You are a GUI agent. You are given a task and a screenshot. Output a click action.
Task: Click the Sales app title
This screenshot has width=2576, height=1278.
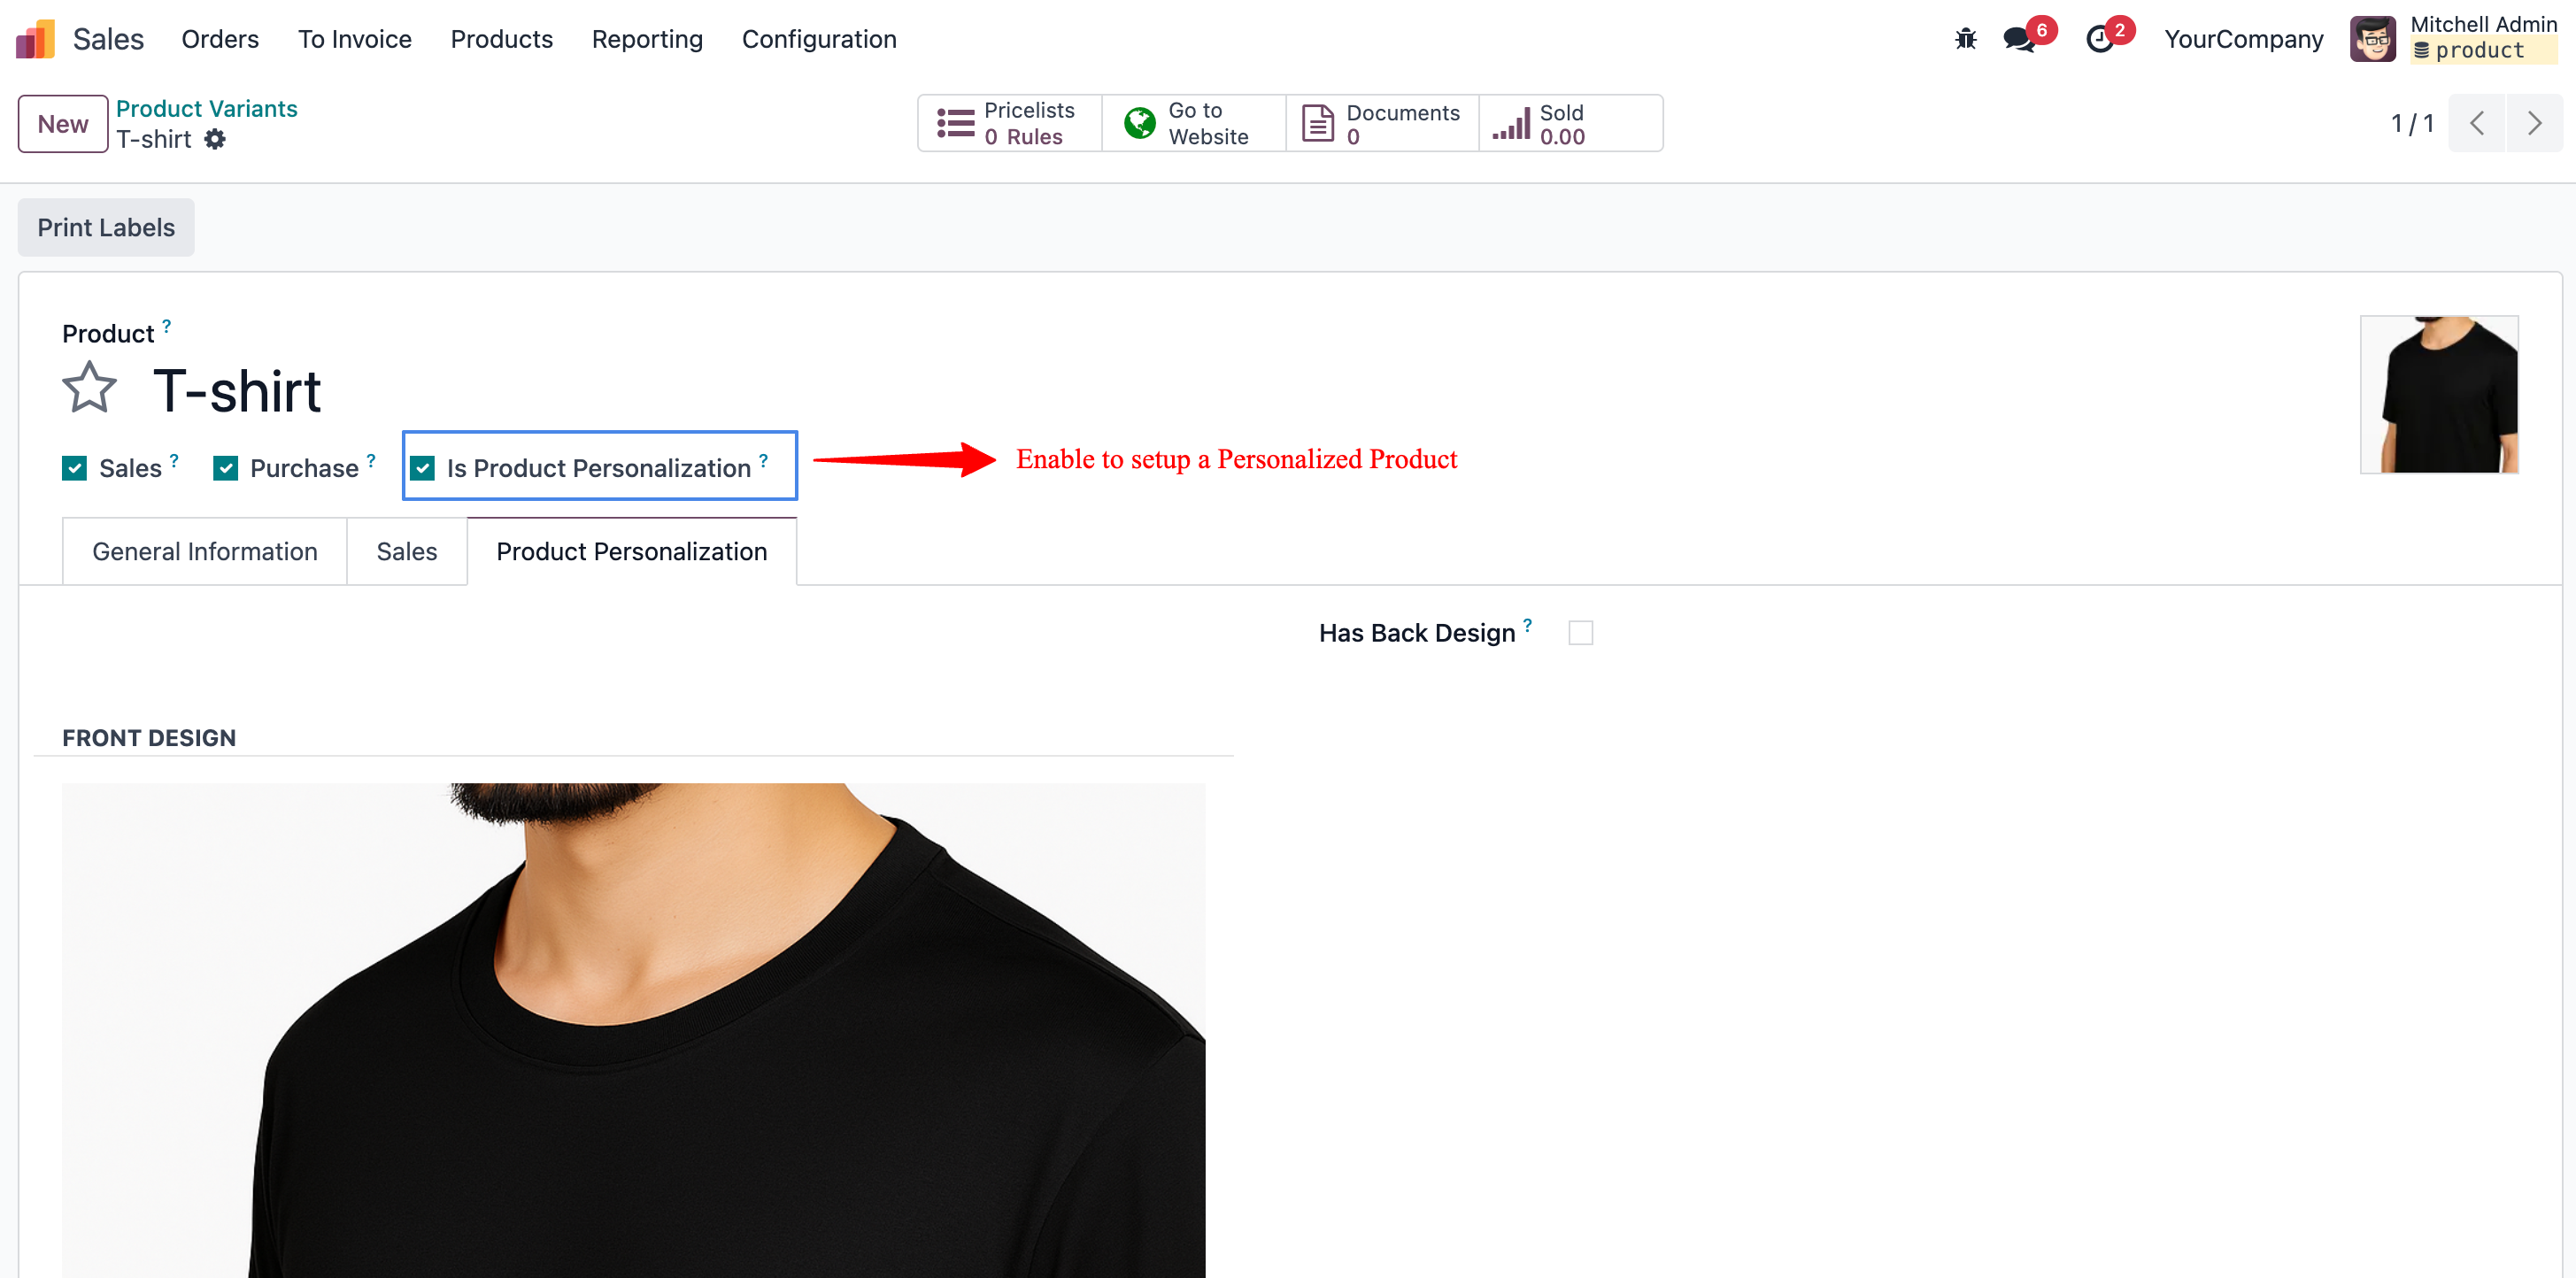tap(108, 39)
